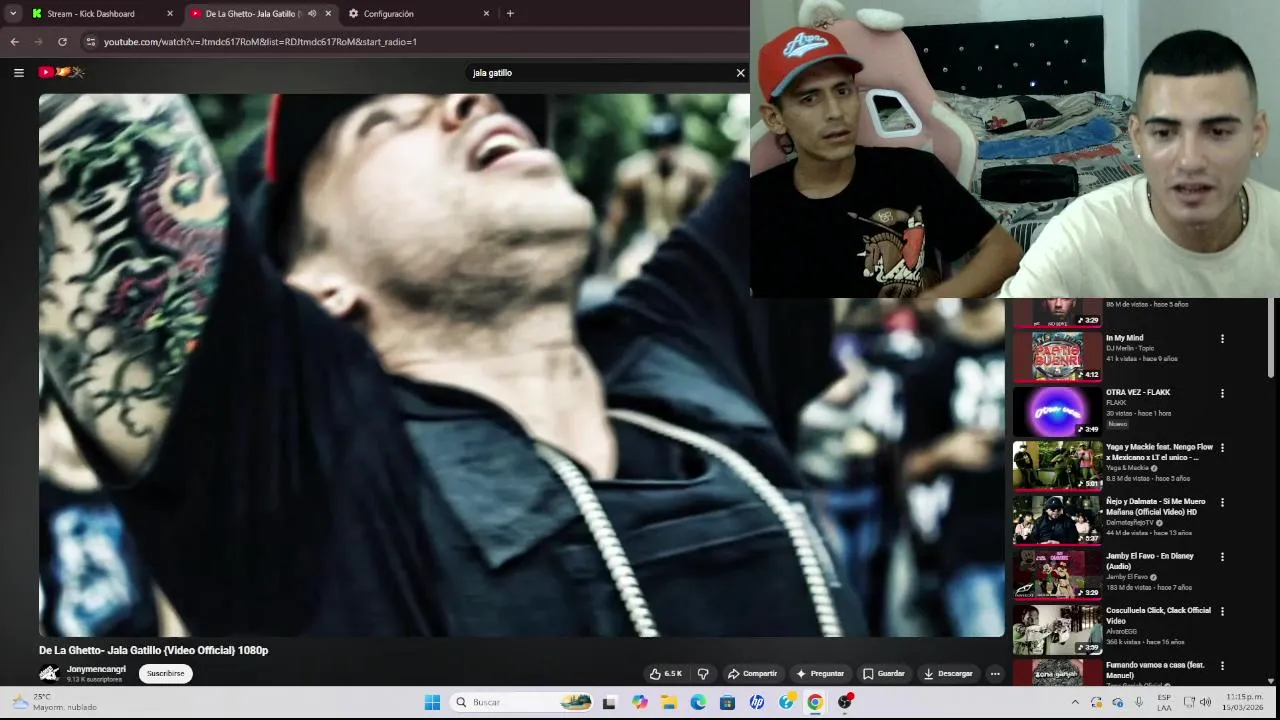Click the main video player frame
Image resolution: width=1280 pixels, height=720 pixels.
click(x=521, y=365)
